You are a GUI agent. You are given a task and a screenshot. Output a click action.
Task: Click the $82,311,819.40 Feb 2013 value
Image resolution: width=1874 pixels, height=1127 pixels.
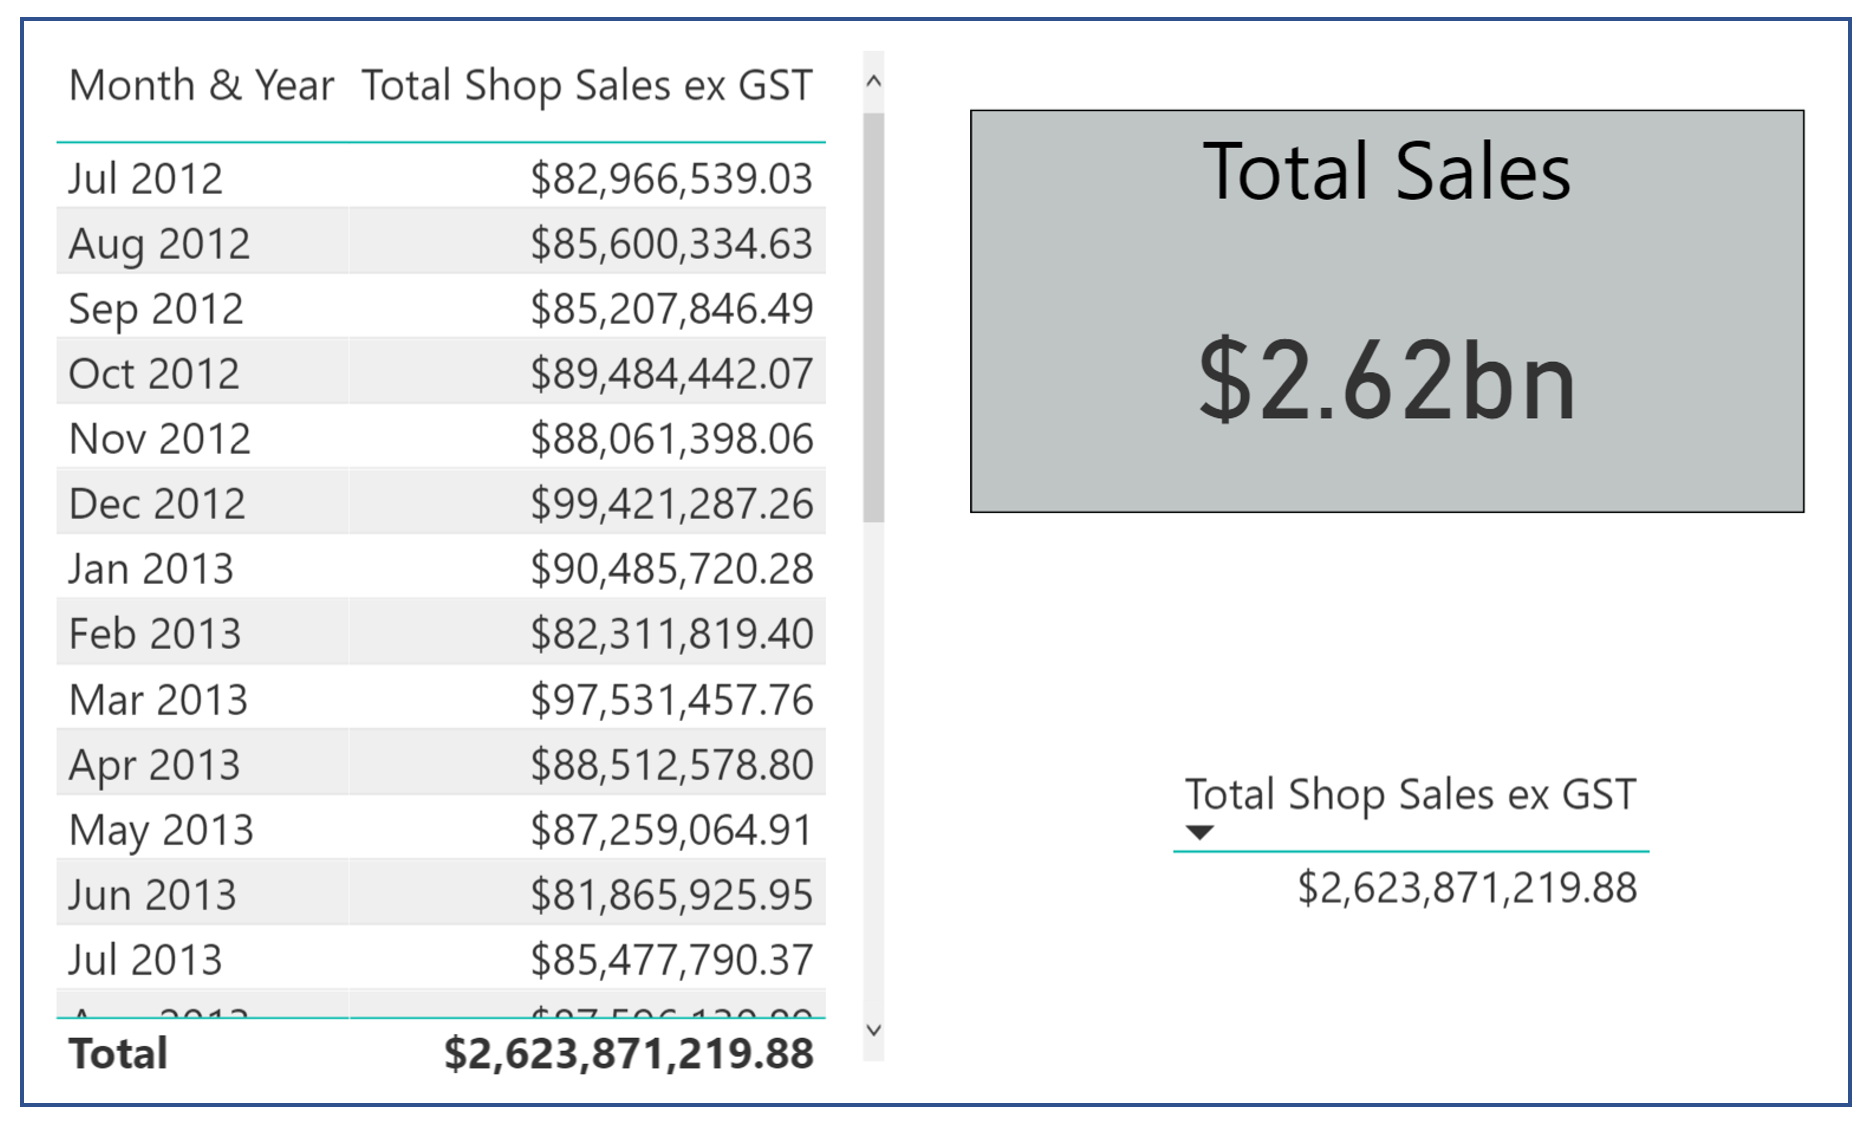pos(671,634)
